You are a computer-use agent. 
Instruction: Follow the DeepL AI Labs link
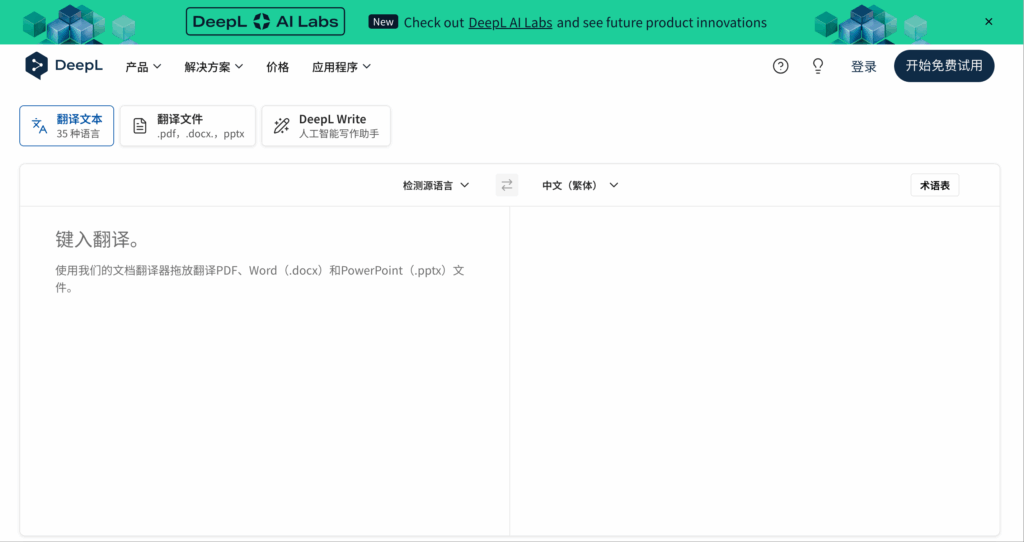pyautogui.click(x=510, y=22)
